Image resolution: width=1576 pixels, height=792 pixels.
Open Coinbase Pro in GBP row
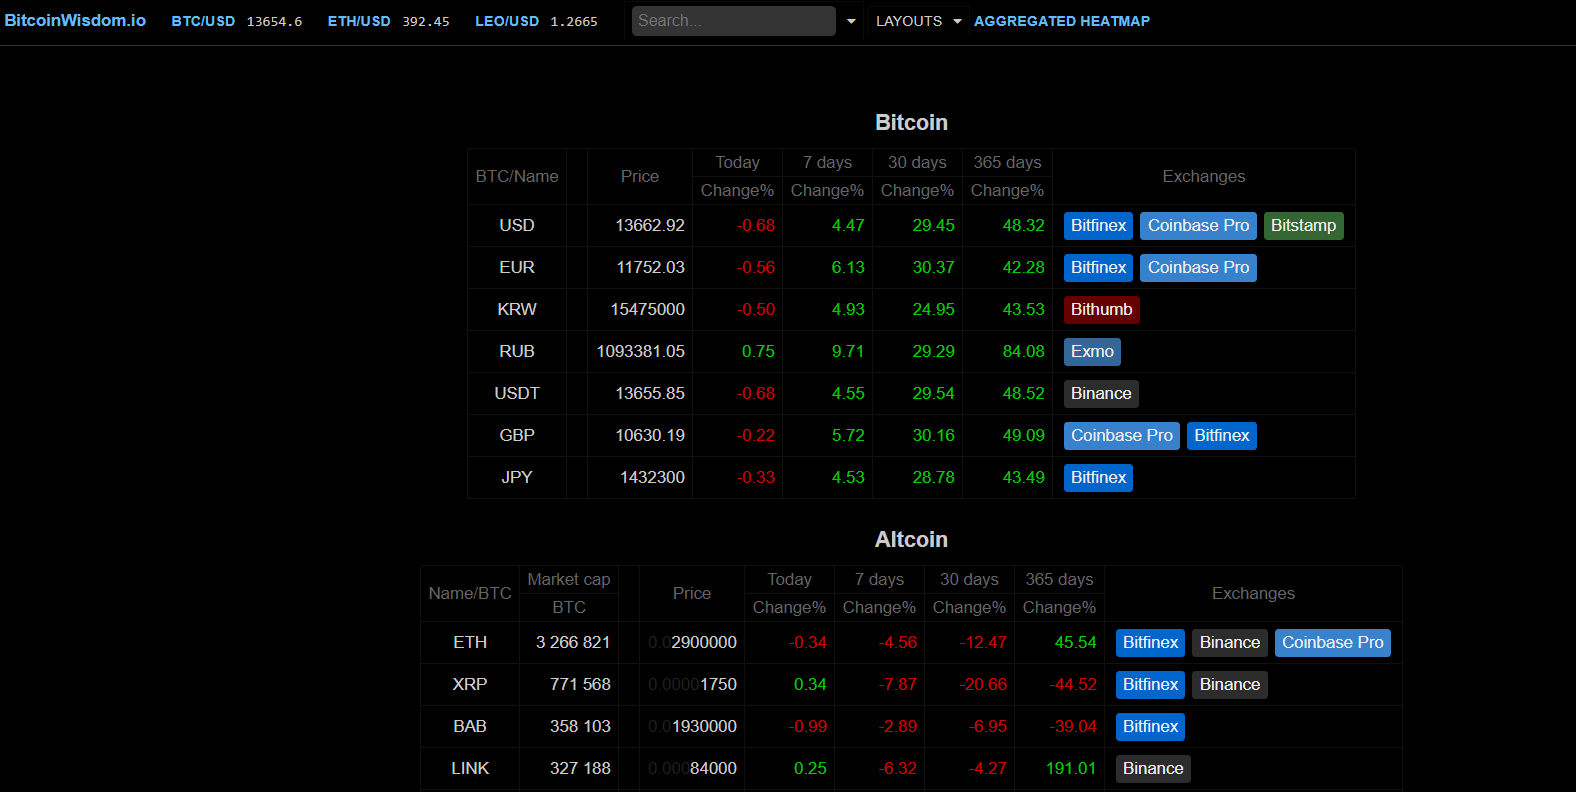pos(1122,436)
